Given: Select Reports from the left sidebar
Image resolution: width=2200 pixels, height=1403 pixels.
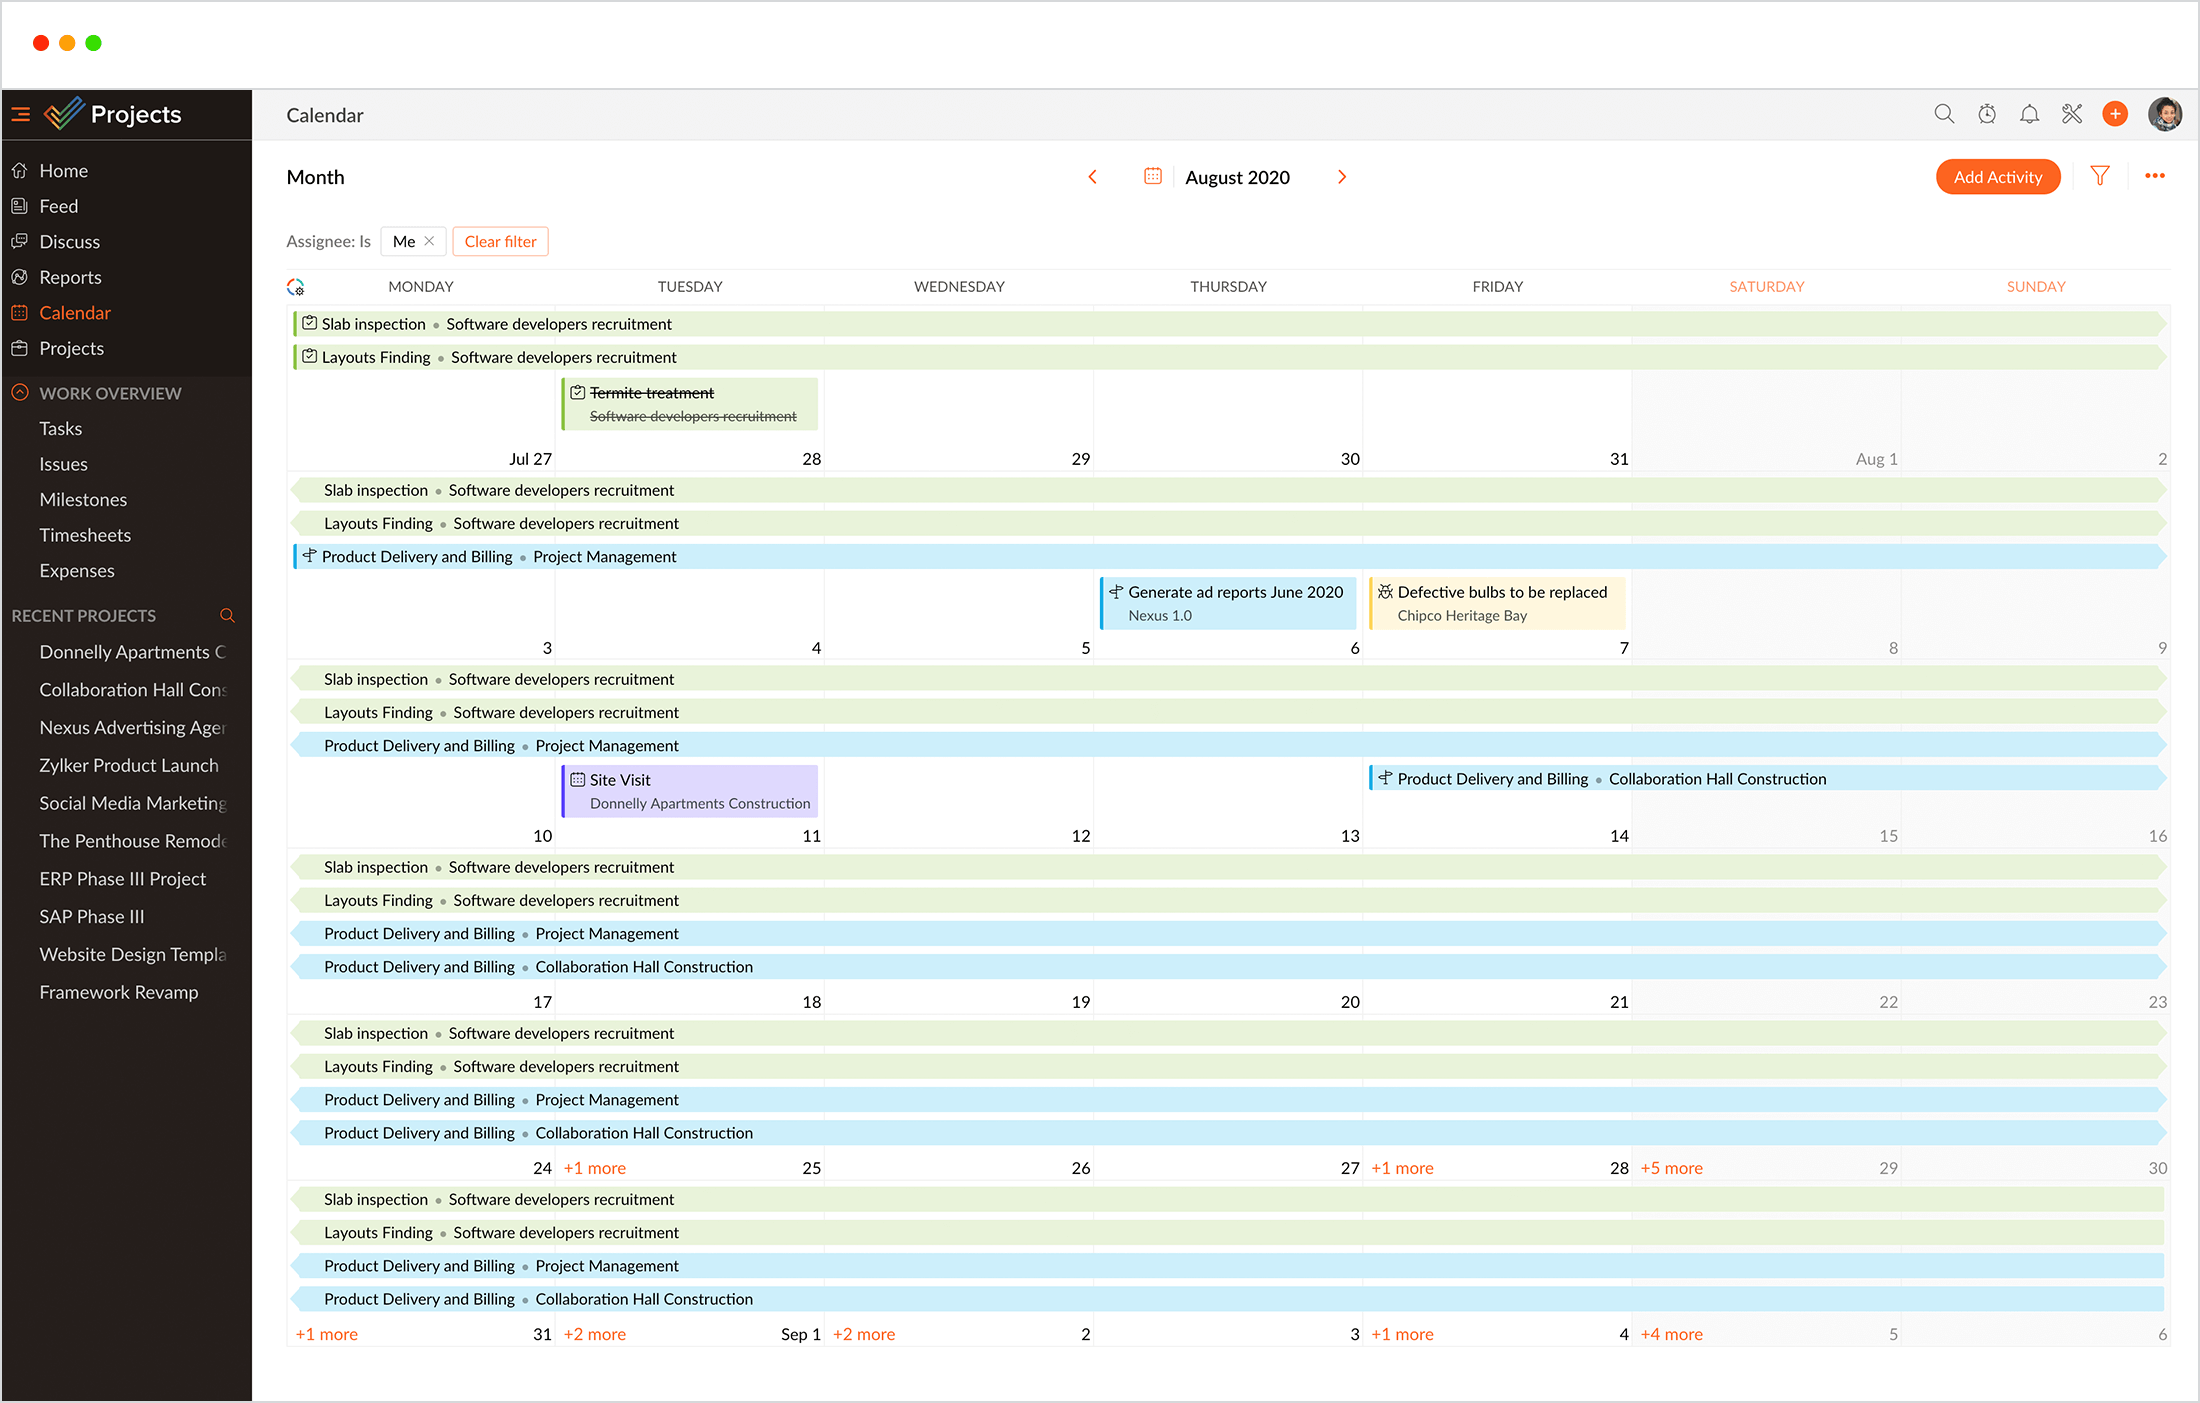Looking at the screenshot, I should [x=71, y=277].
